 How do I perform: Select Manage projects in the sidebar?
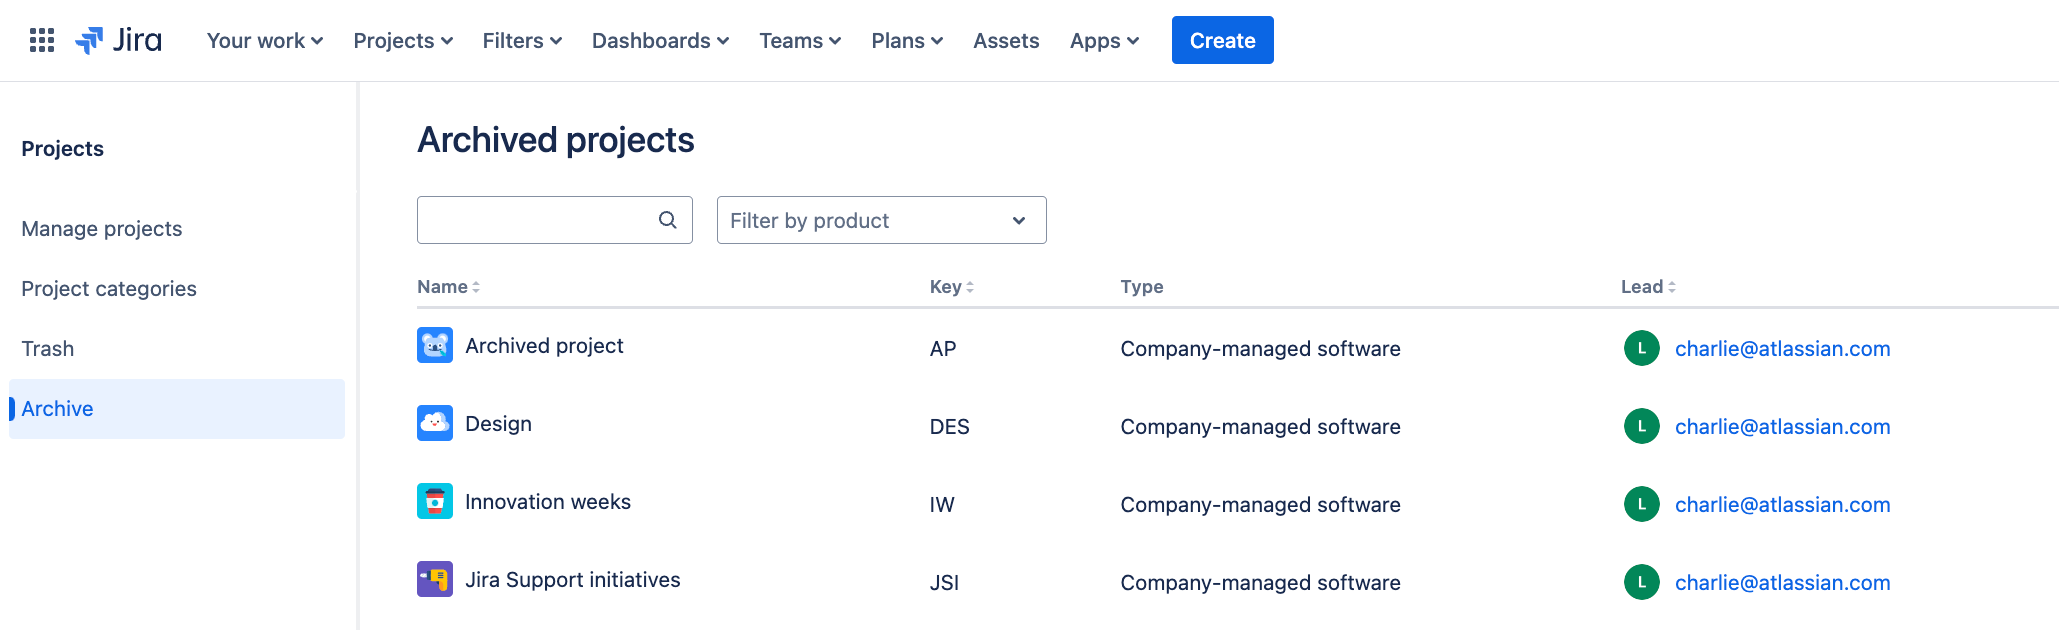pos(102,229)
